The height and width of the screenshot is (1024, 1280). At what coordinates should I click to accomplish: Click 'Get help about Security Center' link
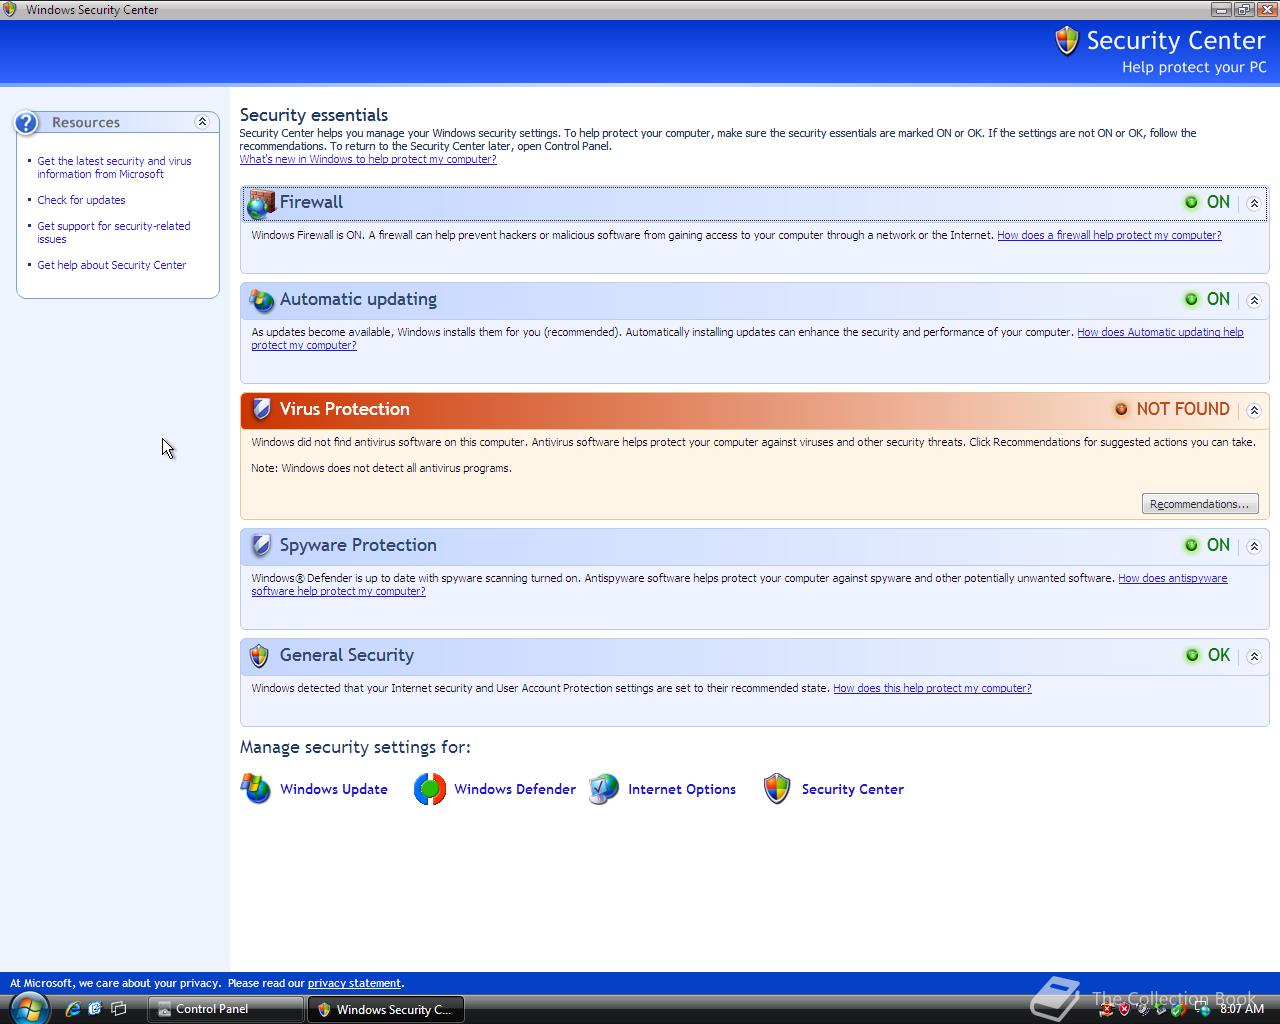[x=112, y=265]
